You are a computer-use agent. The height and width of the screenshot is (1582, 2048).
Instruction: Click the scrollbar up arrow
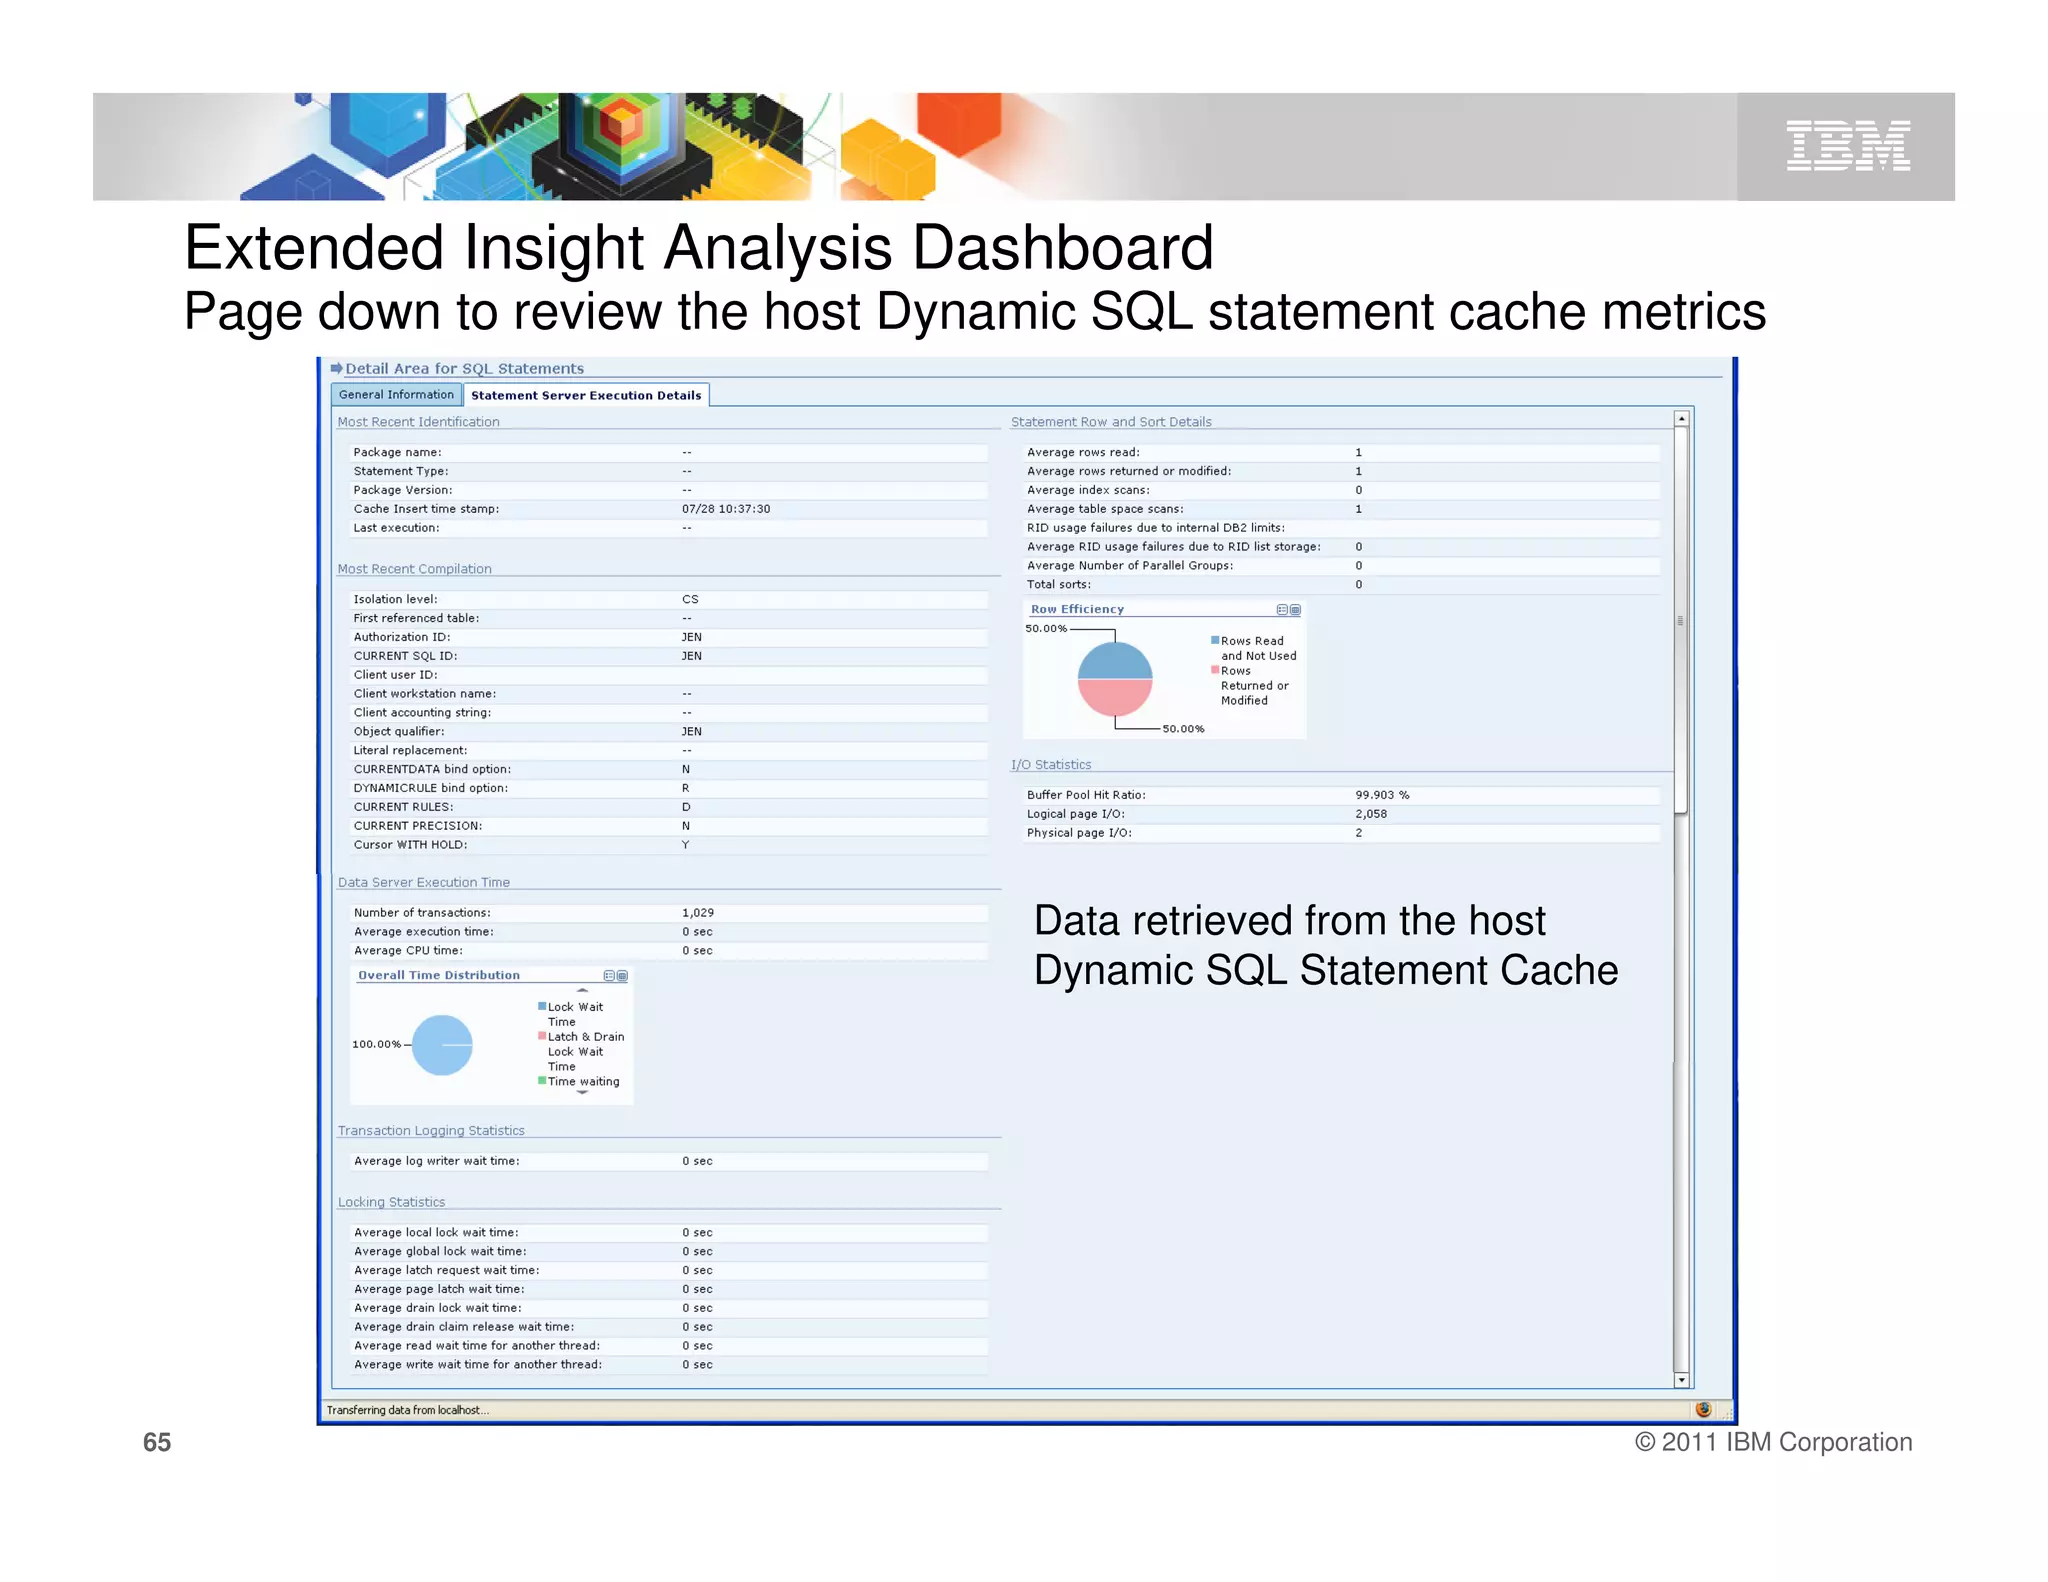click(1682, 418)
